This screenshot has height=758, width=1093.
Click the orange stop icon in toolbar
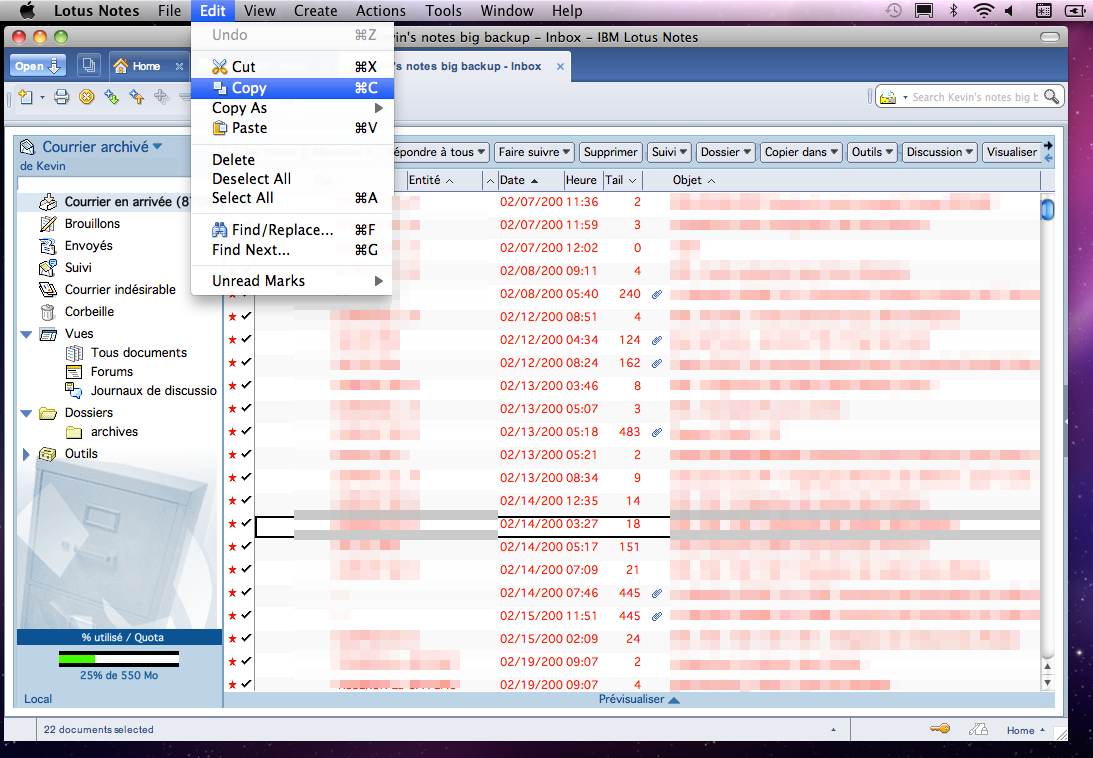tap(86, 97)
